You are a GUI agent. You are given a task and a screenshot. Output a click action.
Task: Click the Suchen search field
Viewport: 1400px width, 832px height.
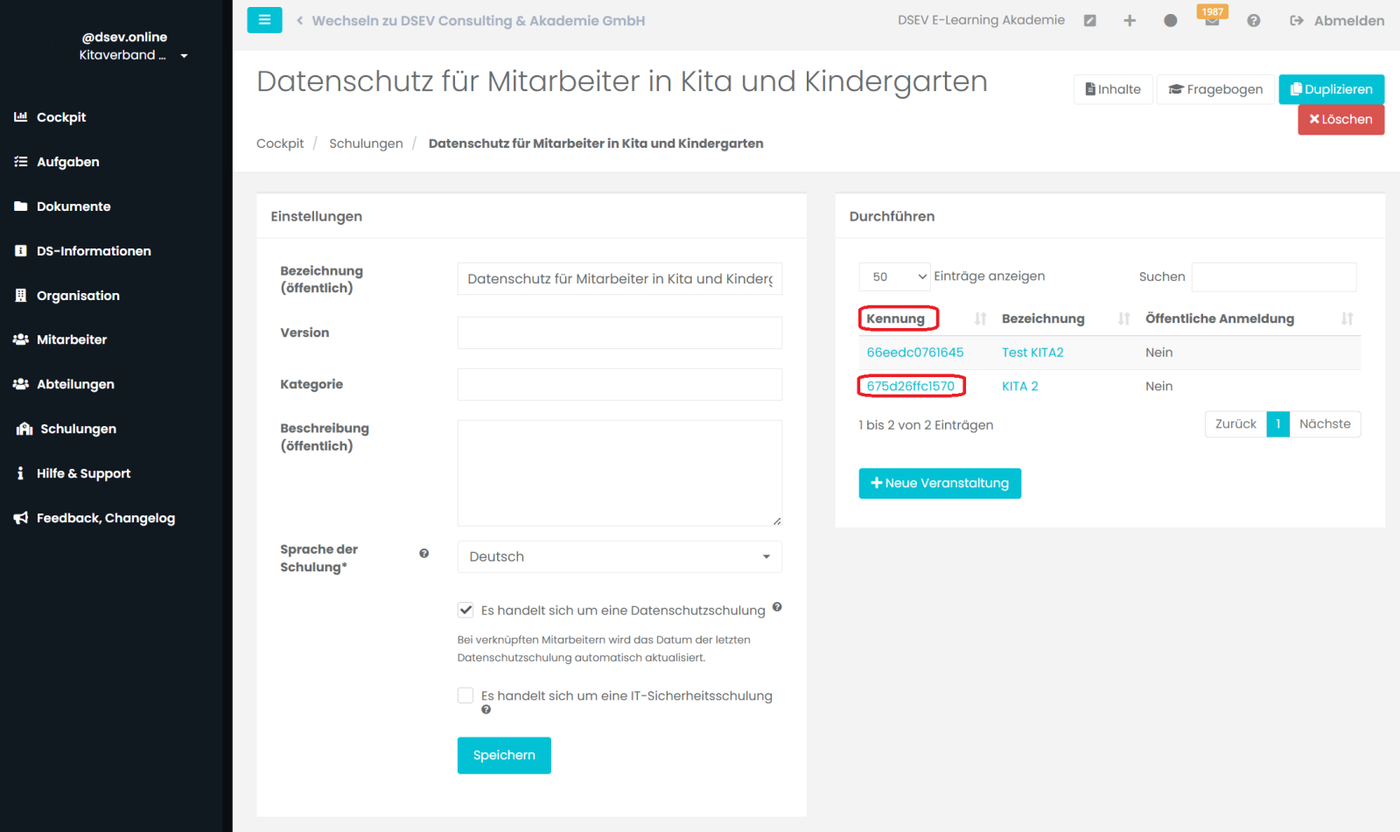1273,277
